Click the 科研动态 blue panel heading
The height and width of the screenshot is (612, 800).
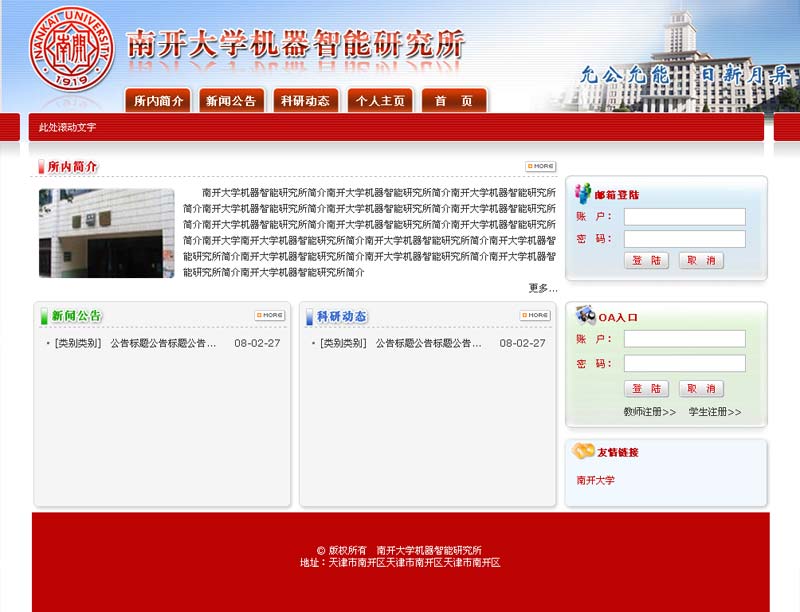point(341,316)
